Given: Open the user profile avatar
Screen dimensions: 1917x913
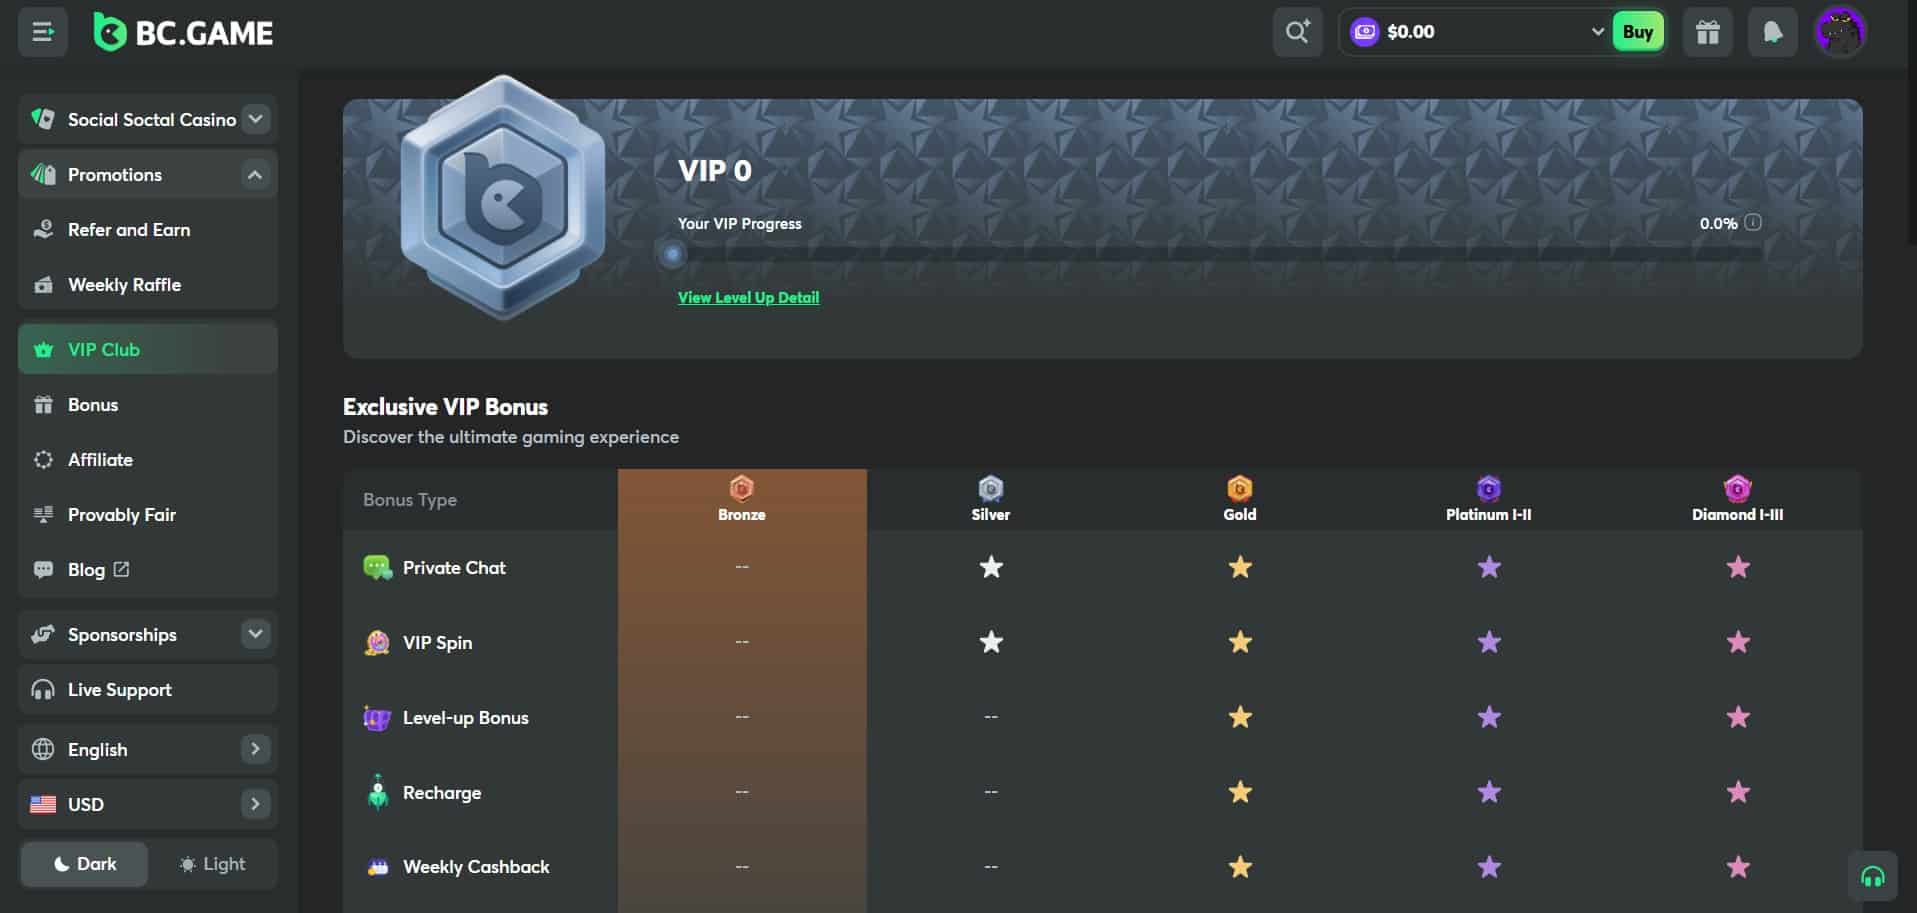Looking at the screenshot, I should 1840,32.
